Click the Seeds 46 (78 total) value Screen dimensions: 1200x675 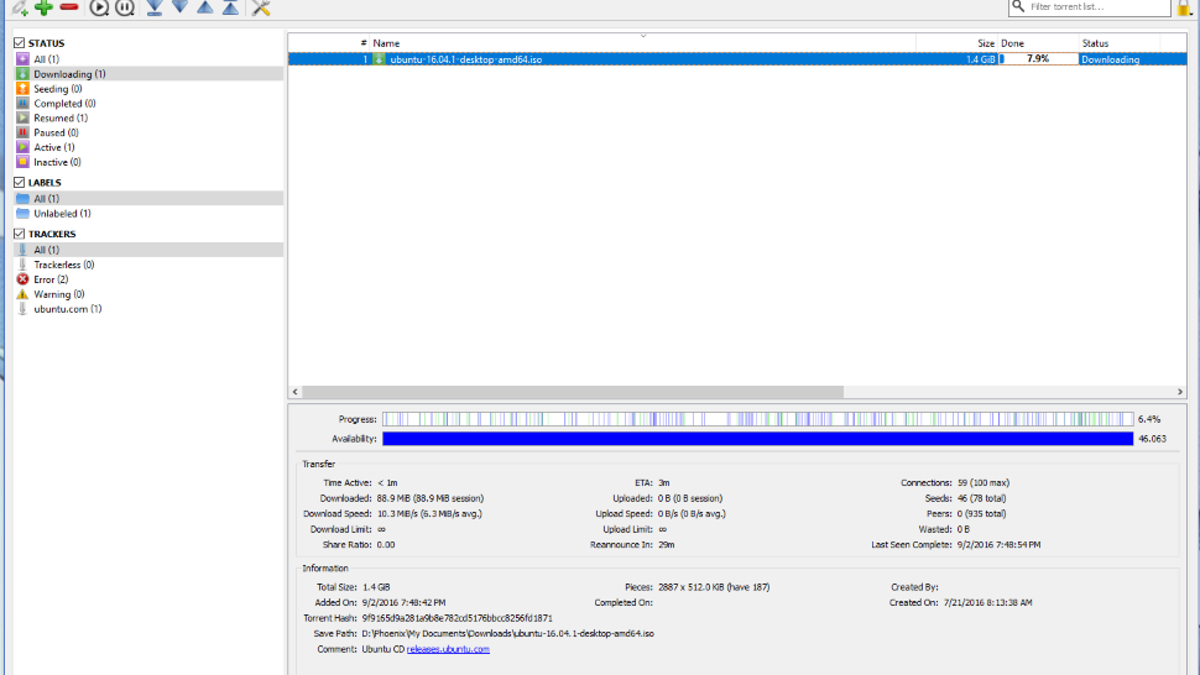click(x=981, y=498)
